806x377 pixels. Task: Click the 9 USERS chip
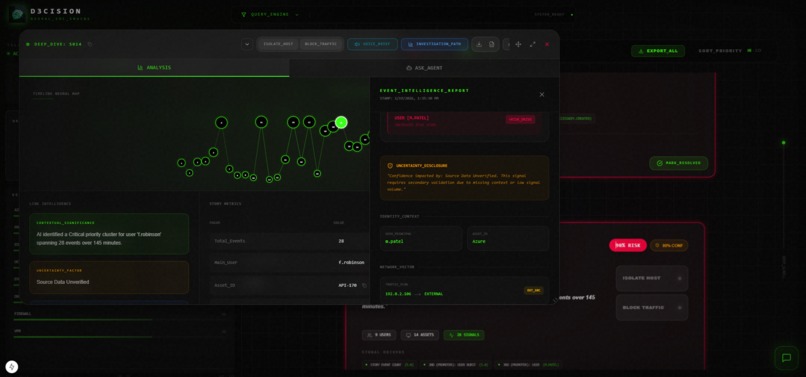[379, 335]
